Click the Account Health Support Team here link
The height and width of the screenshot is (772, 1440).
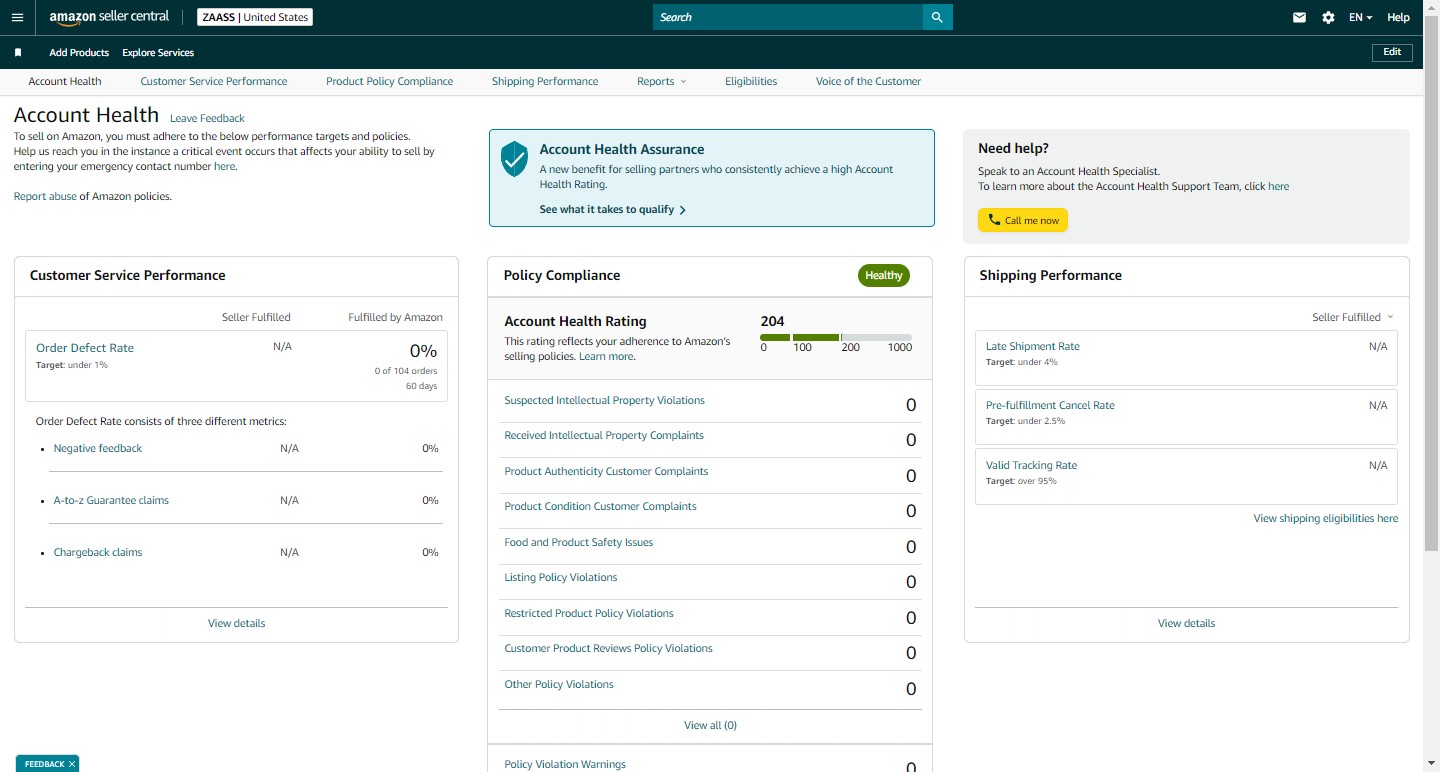[x=1278, y=186]
